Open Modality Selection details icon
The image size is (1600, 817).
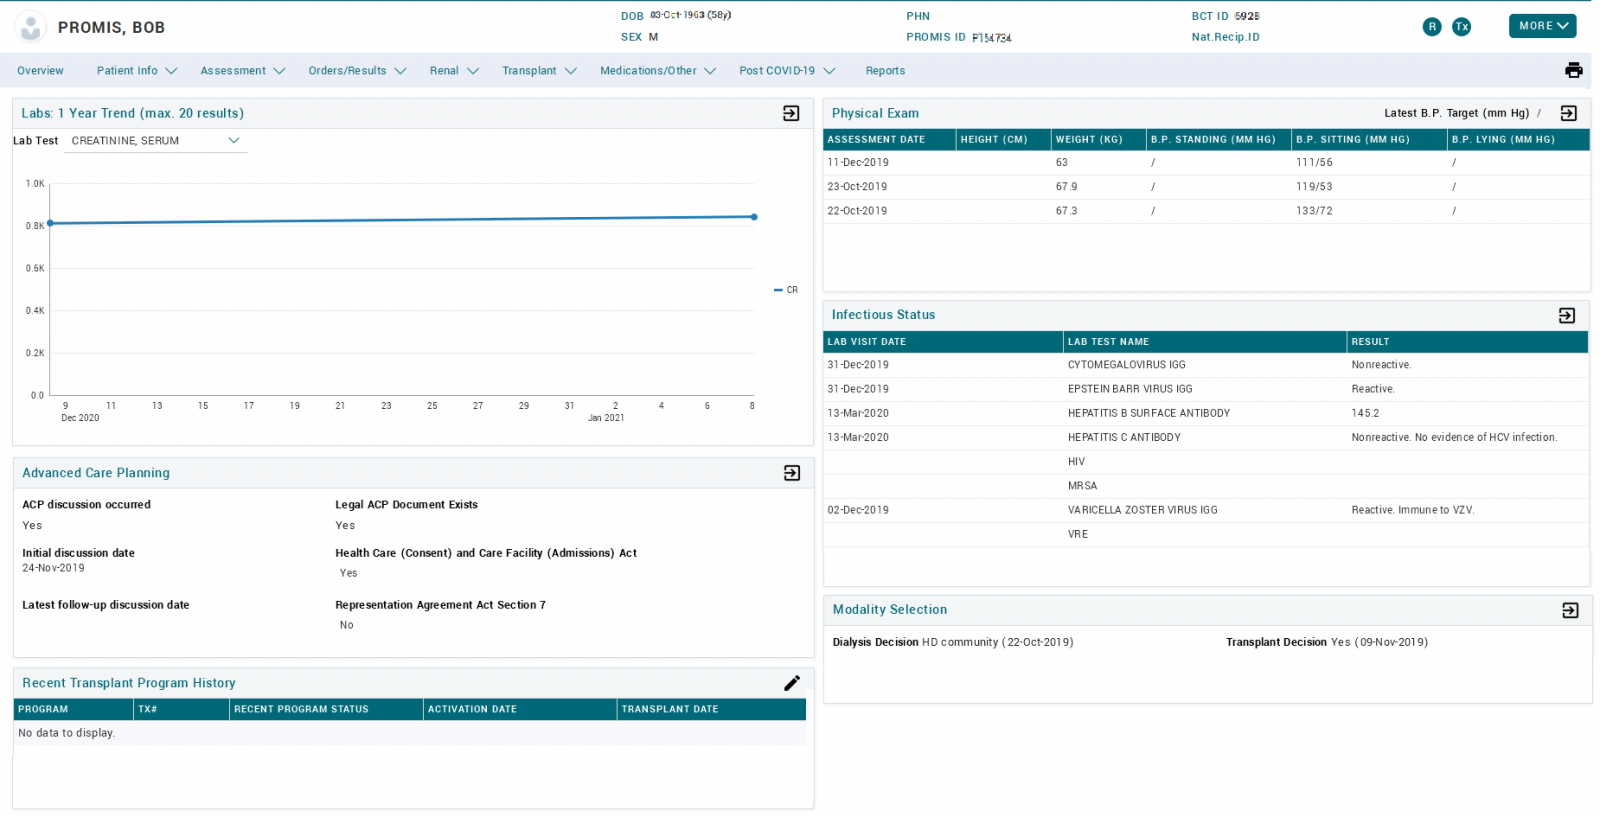(x=1569, y=610)
